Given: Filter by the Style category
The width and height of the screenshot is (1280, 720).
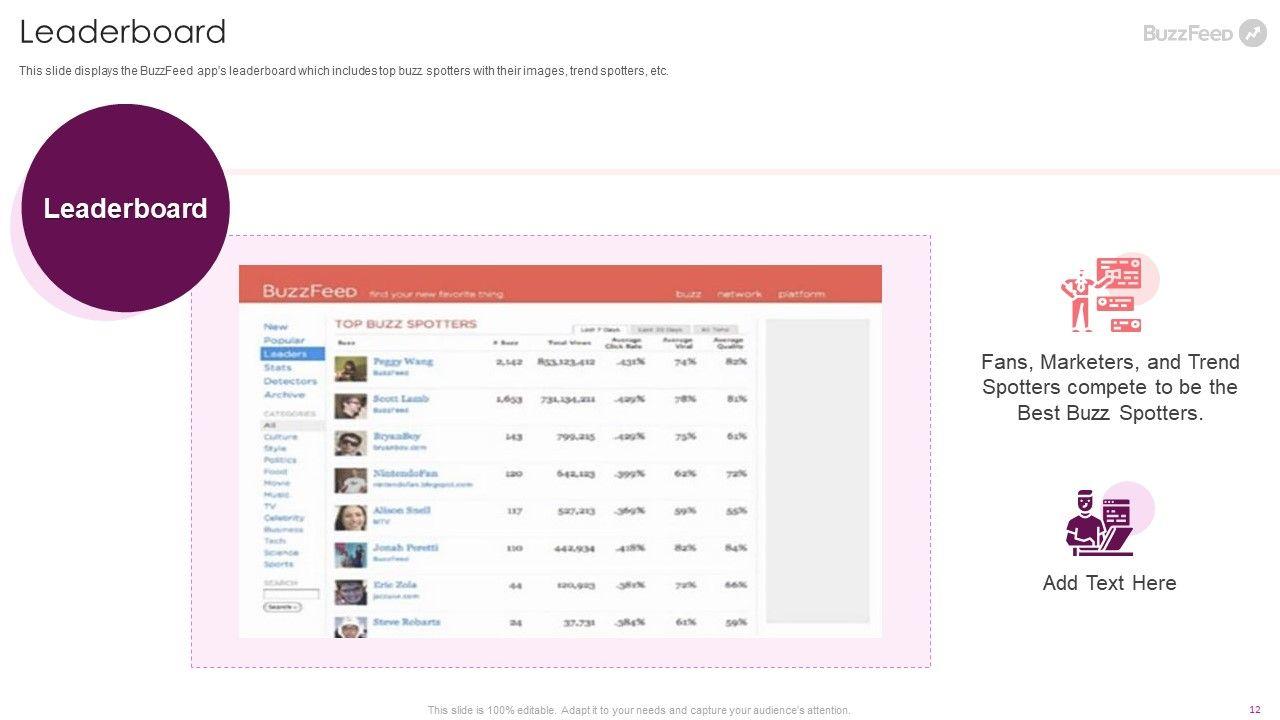Looking at the screenshot, I should pos(275,449).
